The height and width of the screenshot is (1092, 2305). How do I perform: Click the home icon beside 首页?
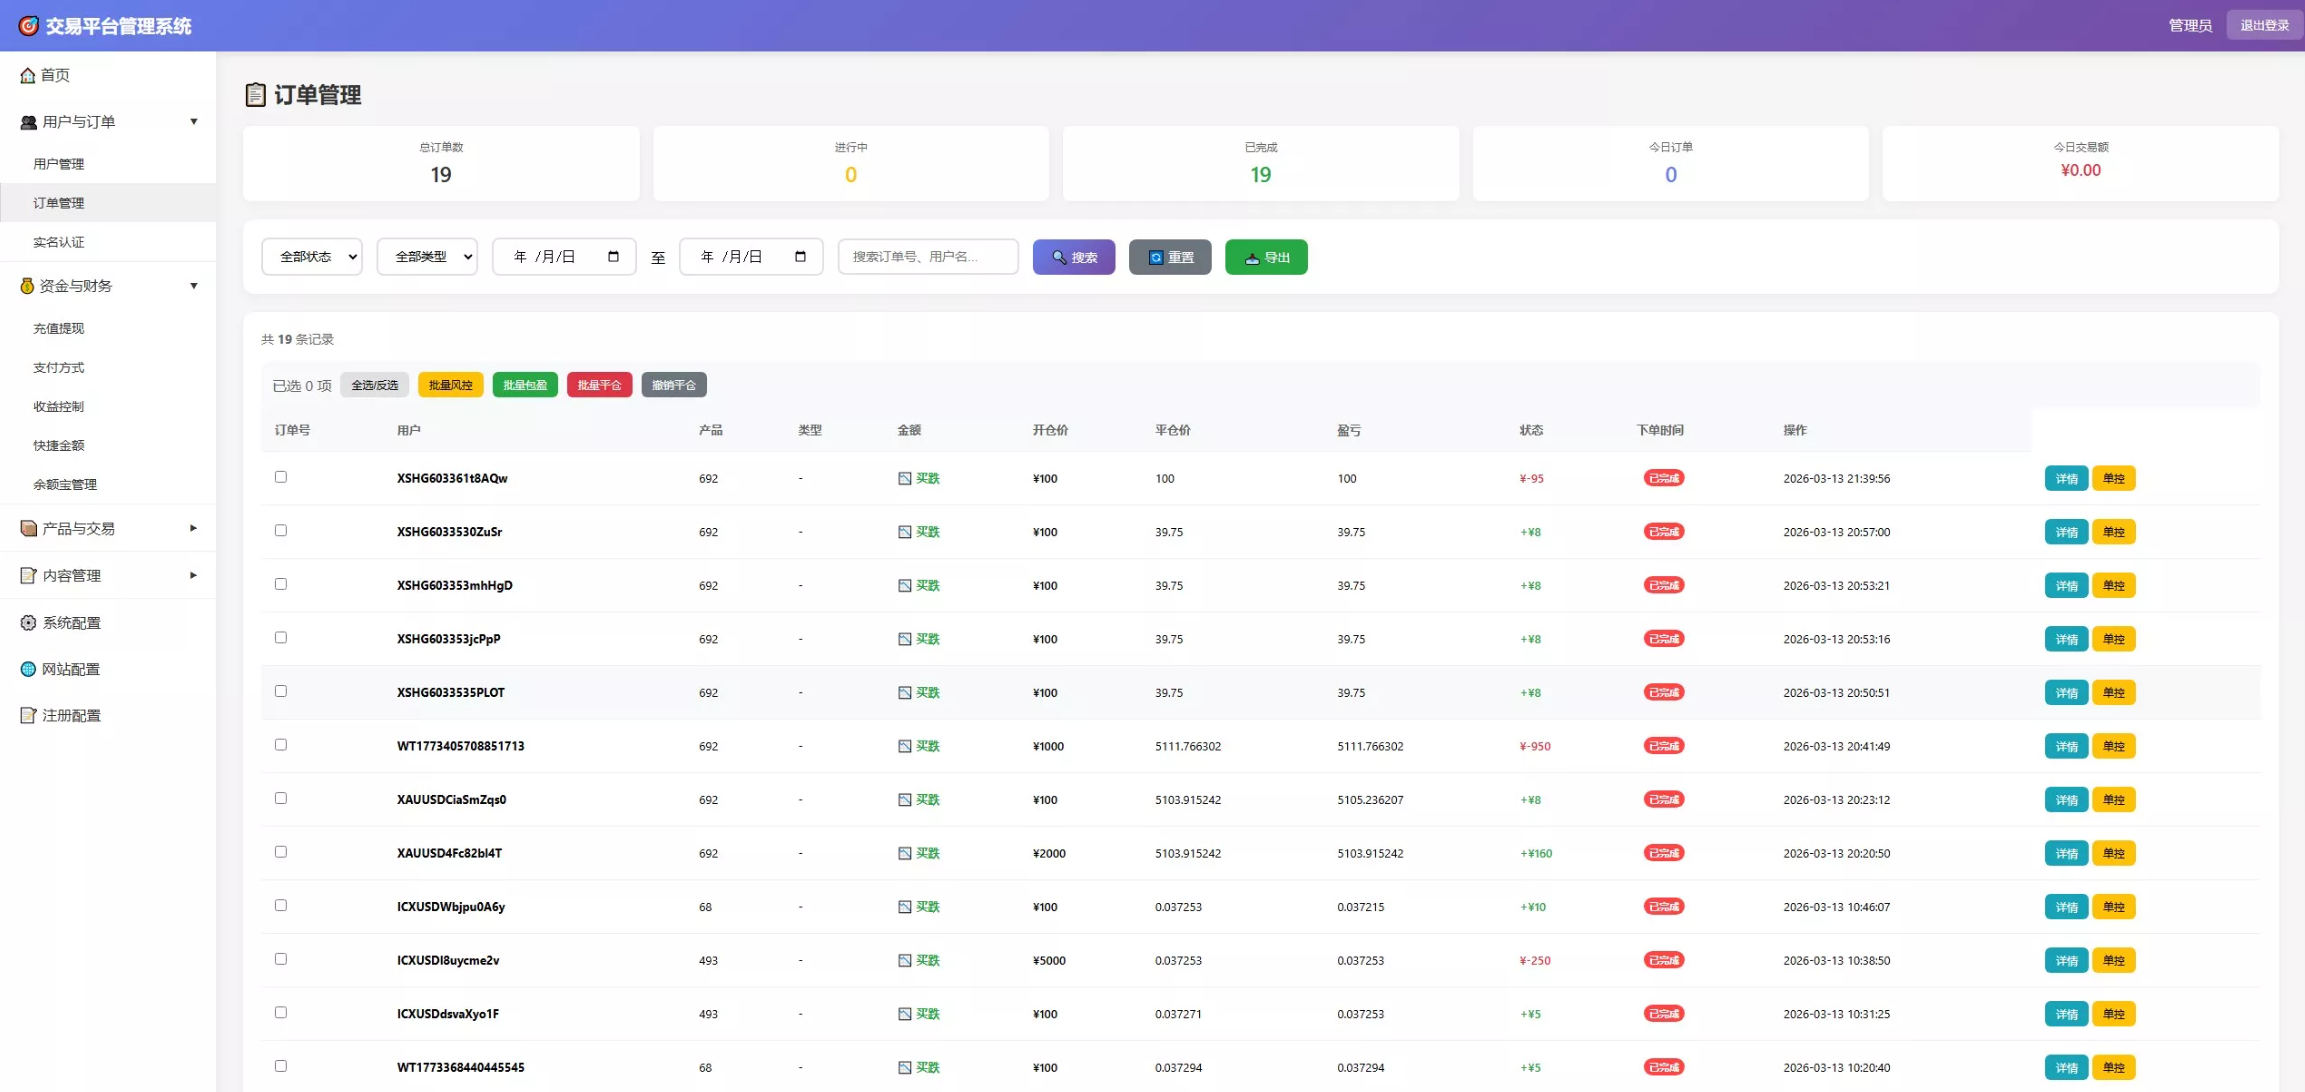[28, 76]
